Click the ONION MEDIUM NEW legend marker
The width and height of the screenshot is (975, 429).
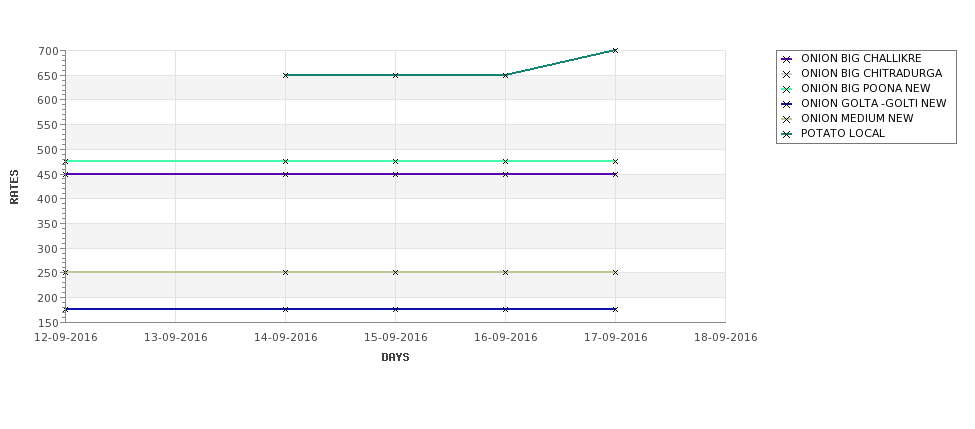[x=787, y=119]
